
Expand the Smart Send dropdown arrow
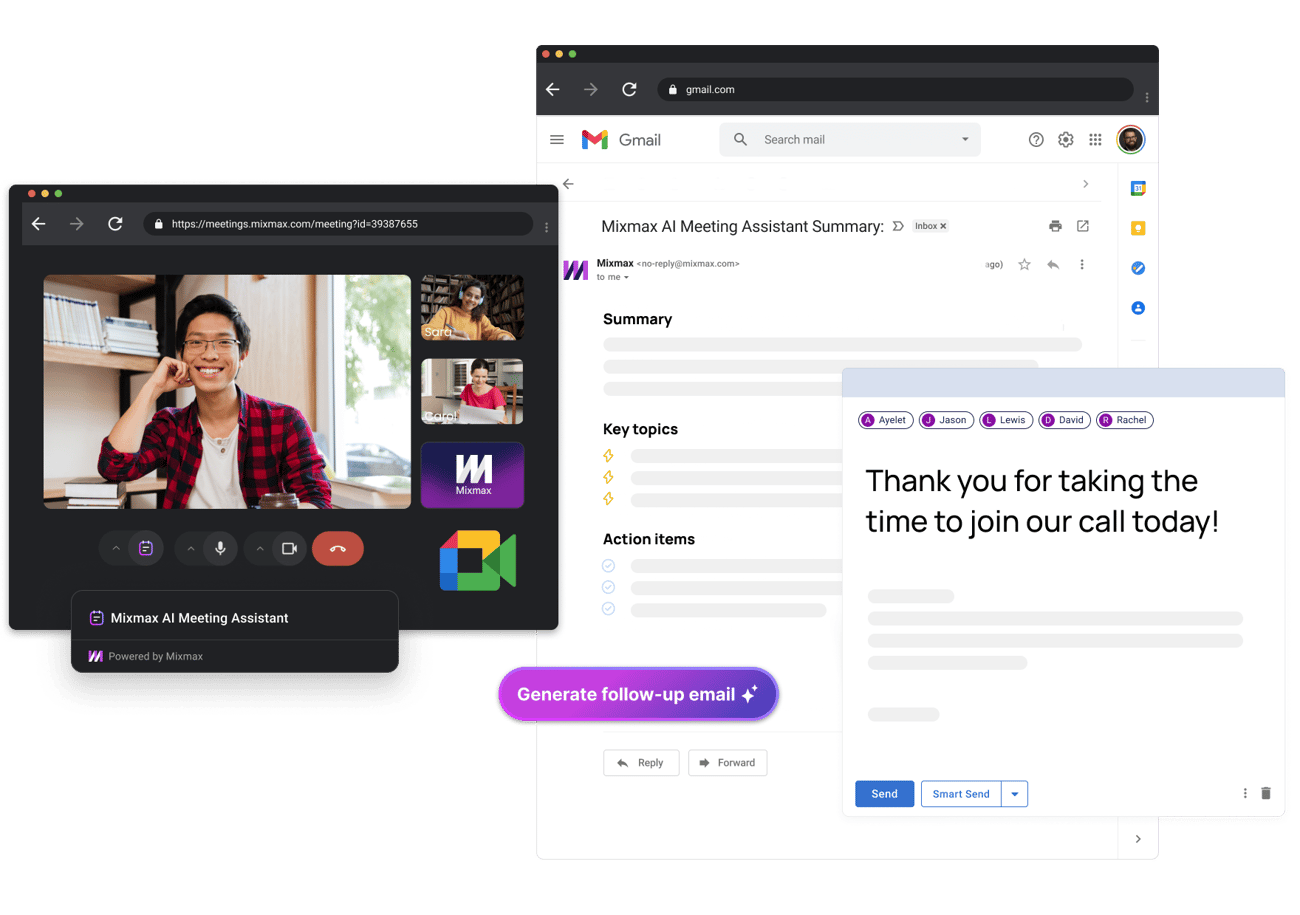coord(1014,794)
